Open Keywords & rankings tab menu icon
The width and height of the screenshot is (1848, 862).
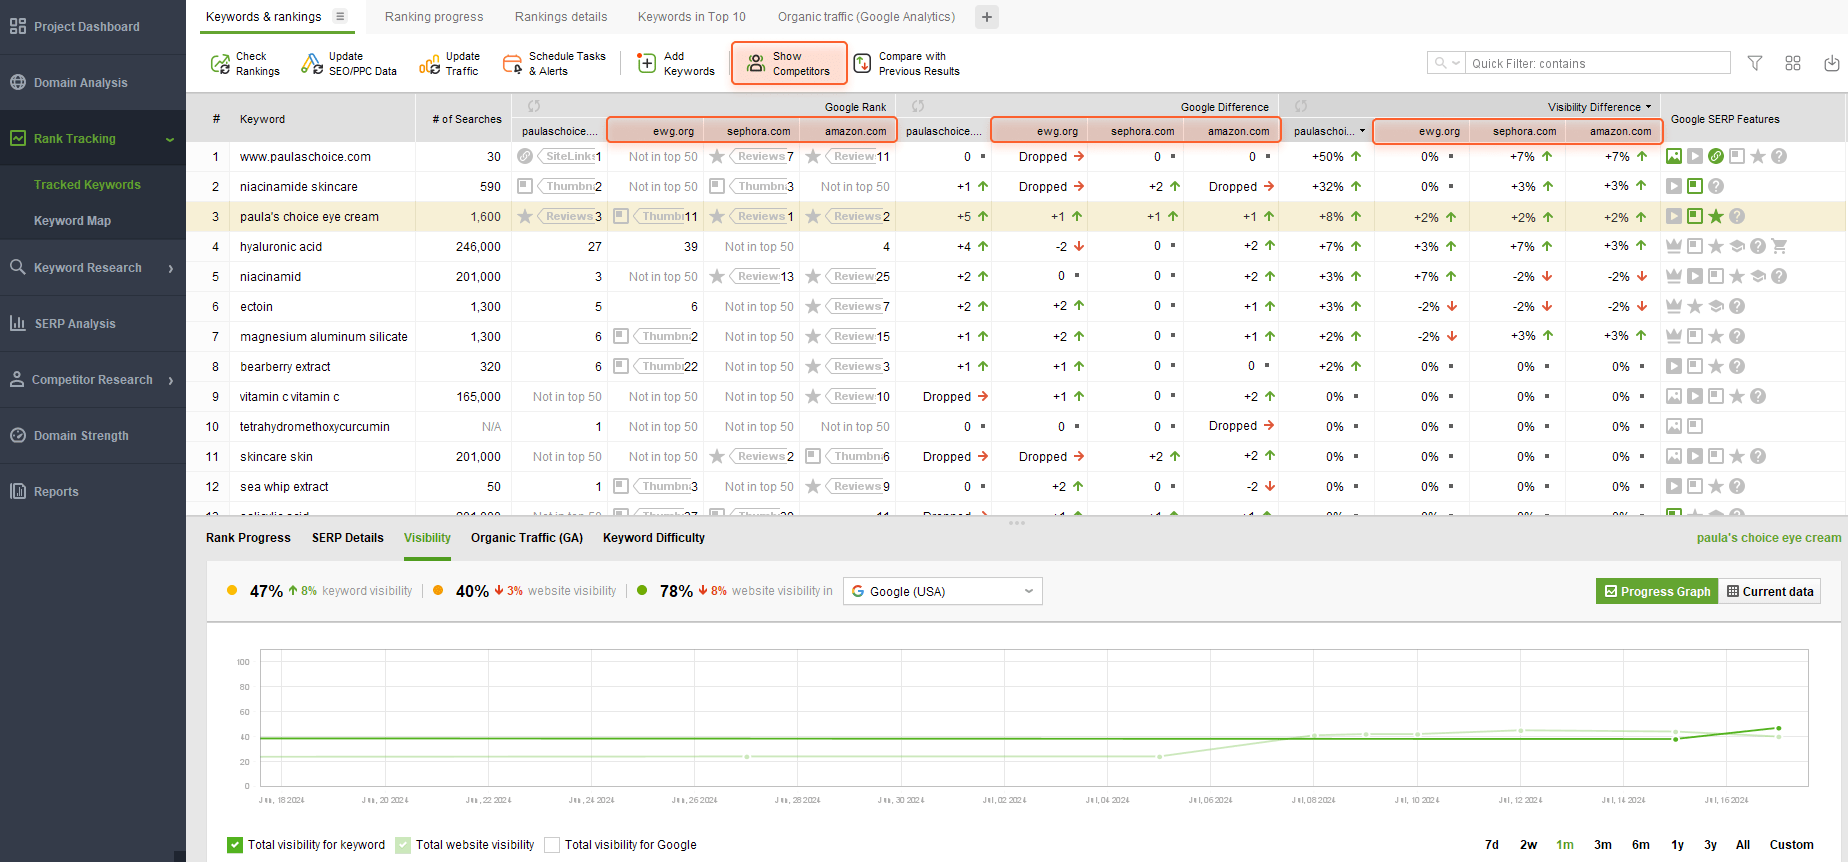click(x=340, y=16)
